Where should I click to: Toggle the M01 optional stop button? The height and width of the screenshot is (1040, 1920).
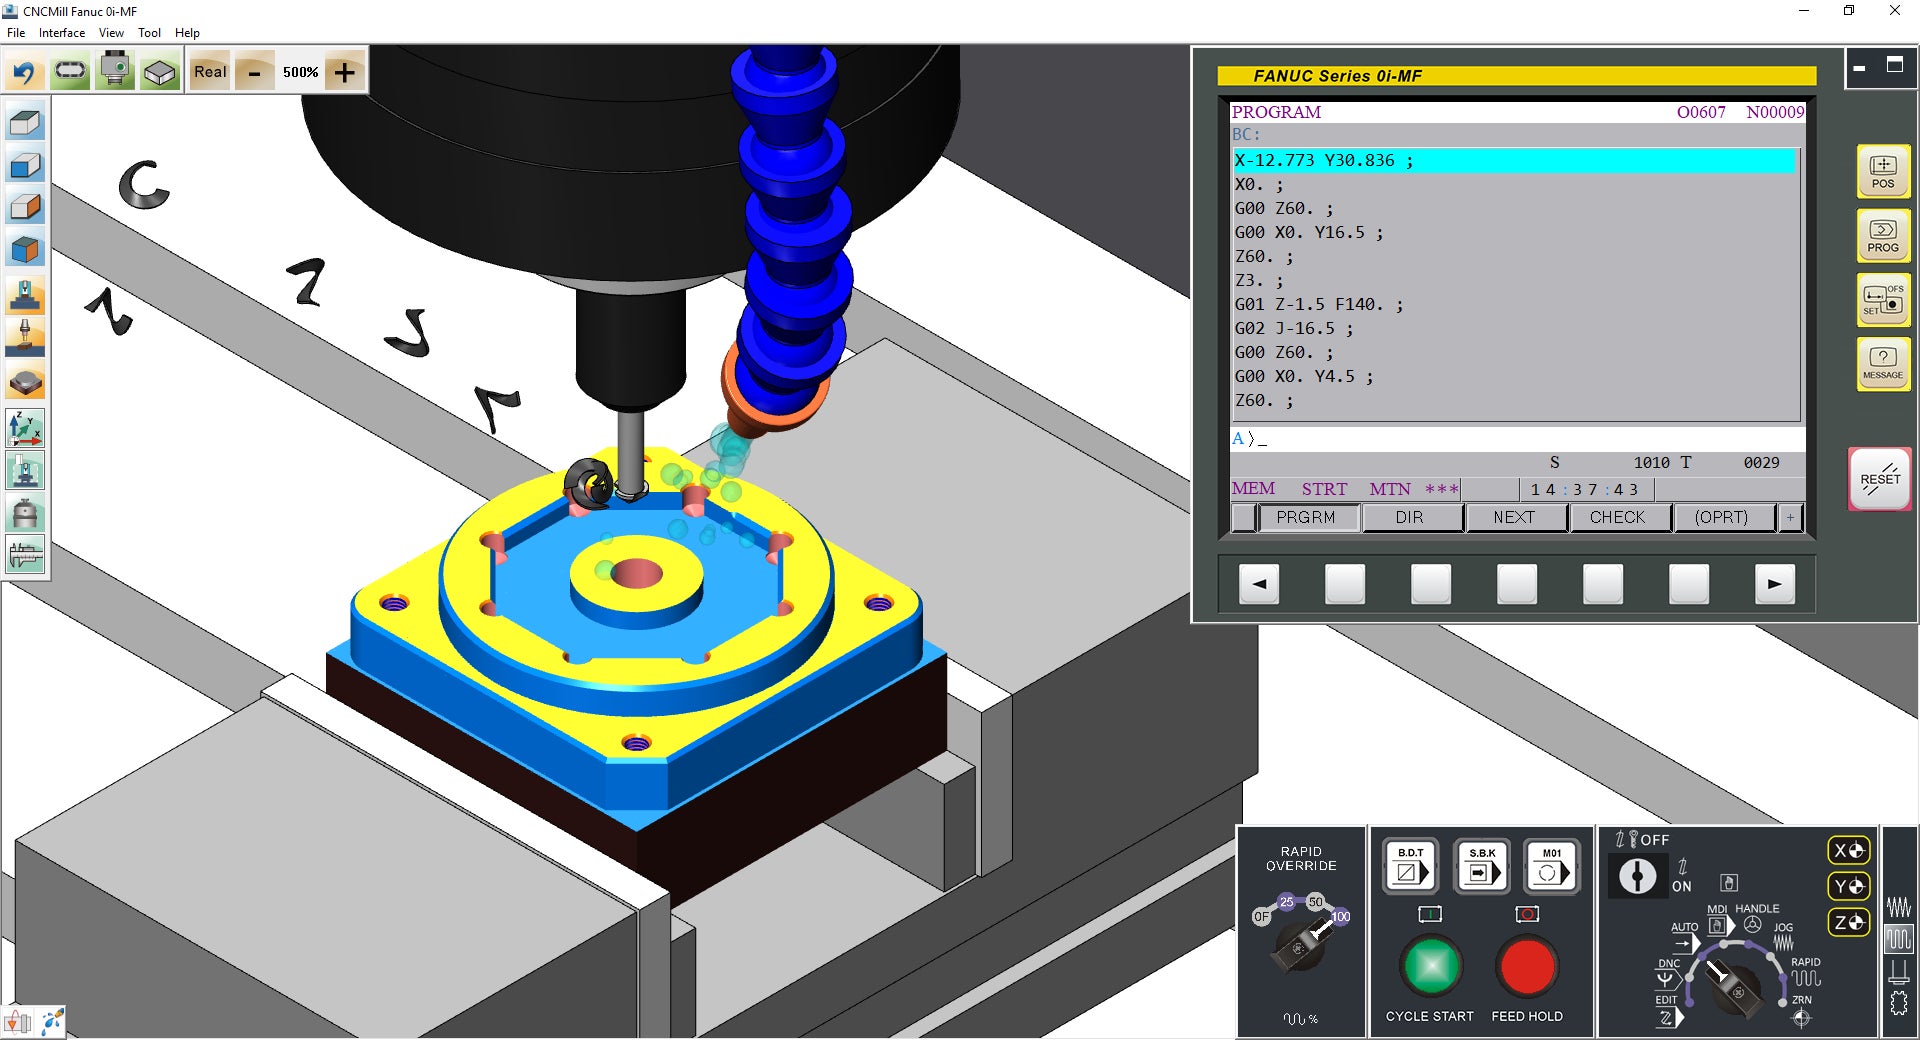coord(1551,866)
